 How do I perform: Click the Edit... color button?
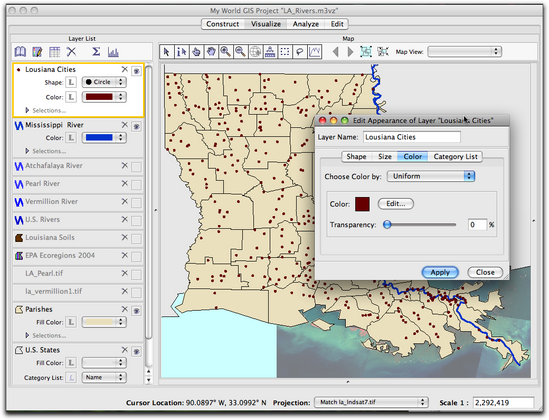396,204
